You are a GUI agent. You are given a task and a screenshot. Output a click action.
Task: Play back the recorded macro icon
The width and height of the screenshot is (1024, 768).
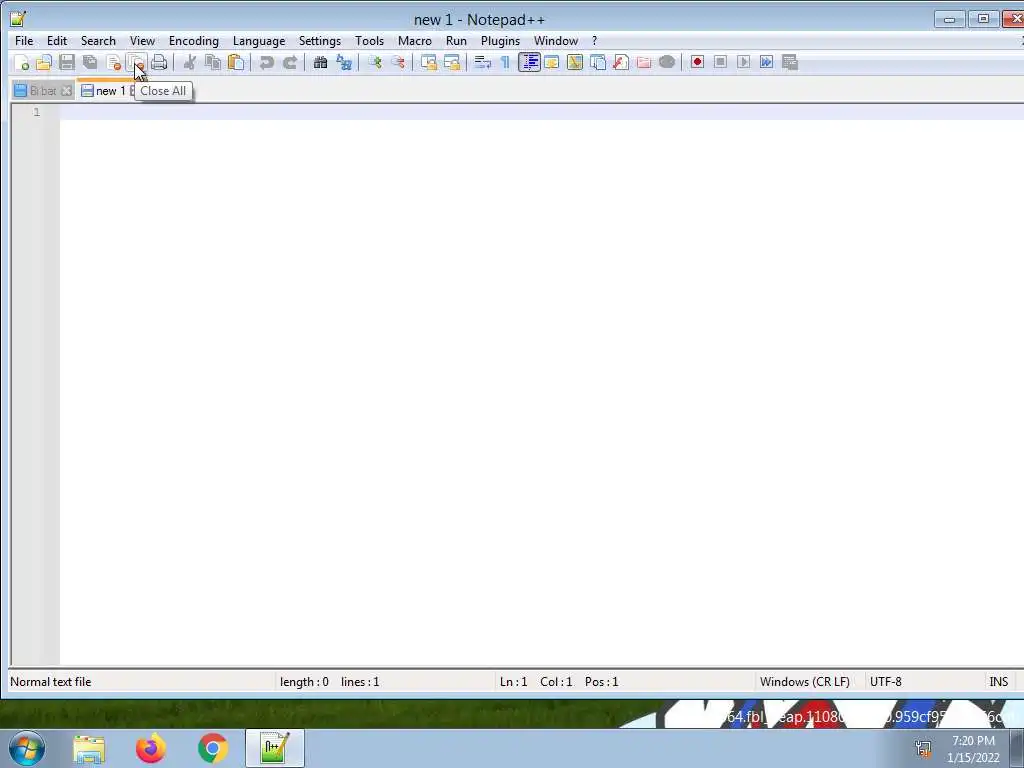[x=743, y=62]
